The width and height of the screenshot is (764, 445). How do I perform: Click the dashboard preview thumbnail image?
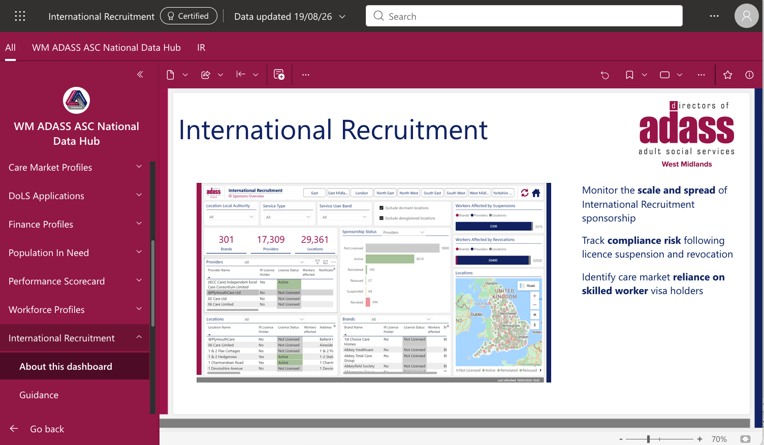(374, 283)
